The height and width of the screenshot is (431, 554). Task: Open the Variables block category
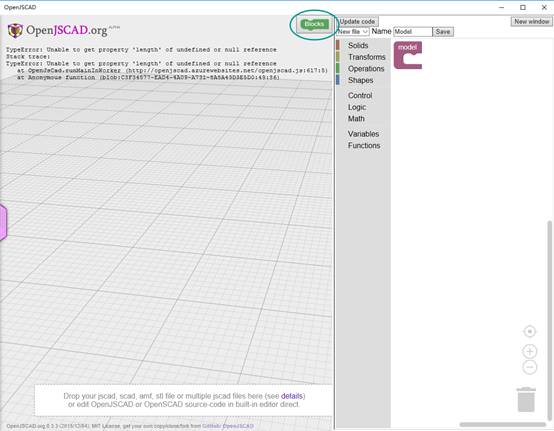363,134
